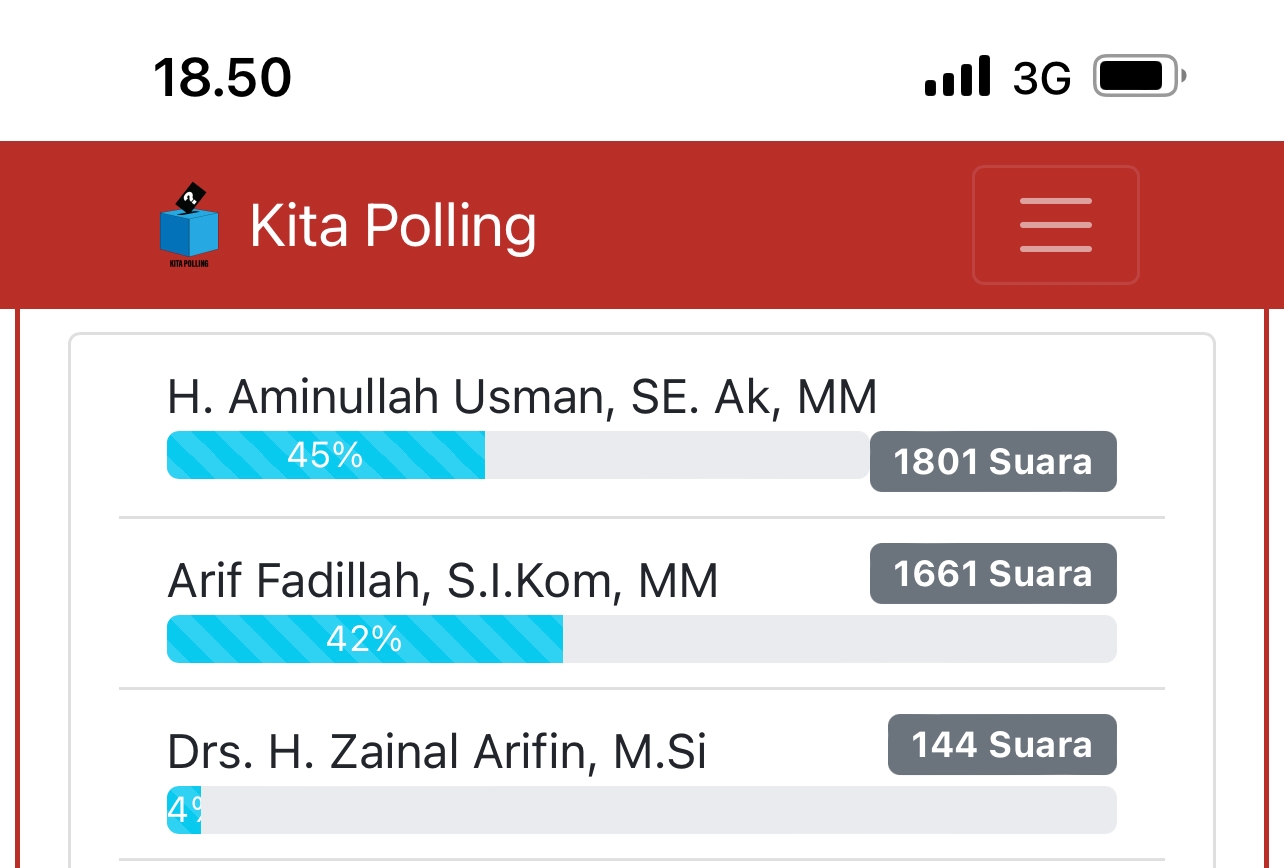Click candidate H. Aminullah Usman name

522,397
